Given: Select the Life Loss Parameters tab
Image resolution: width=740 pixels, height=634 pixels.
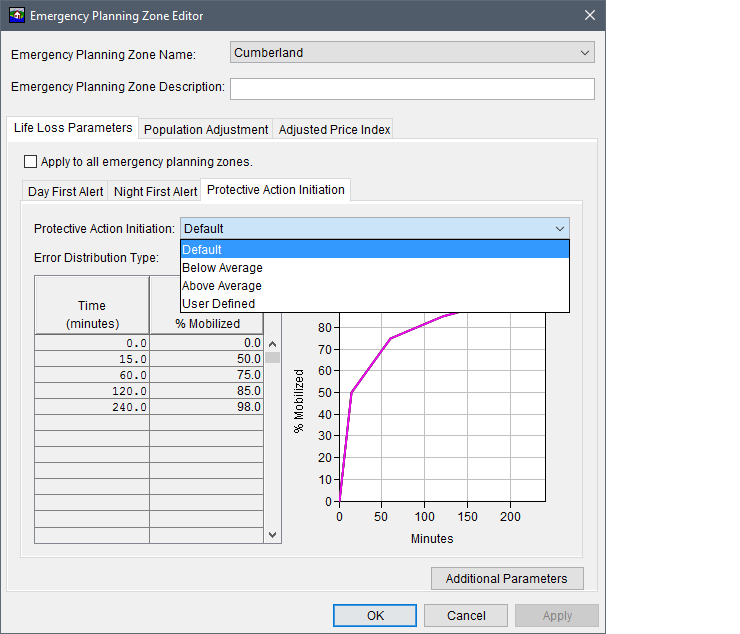Looking at the screenshot, I should (x=72, y=128).
